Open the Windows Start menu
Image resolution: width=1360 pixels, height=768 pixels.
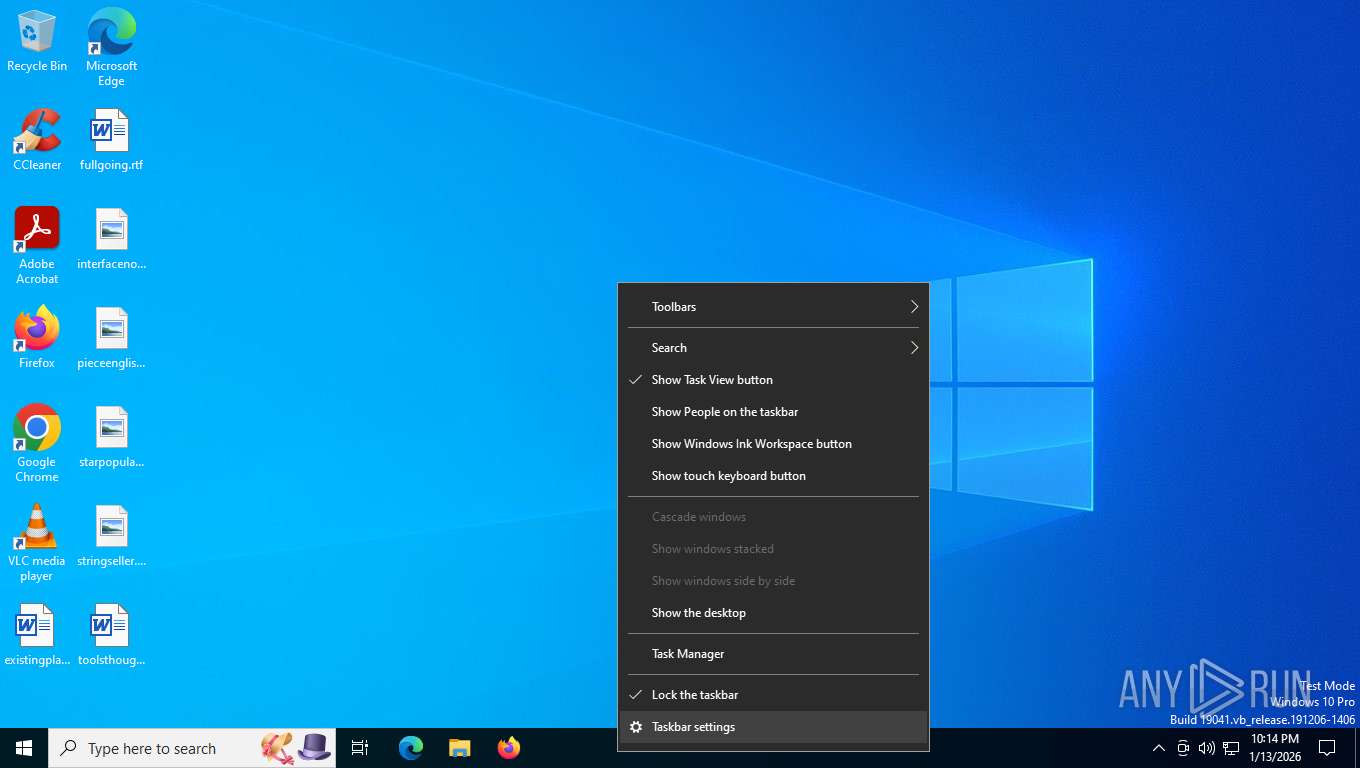pos(24,748)
